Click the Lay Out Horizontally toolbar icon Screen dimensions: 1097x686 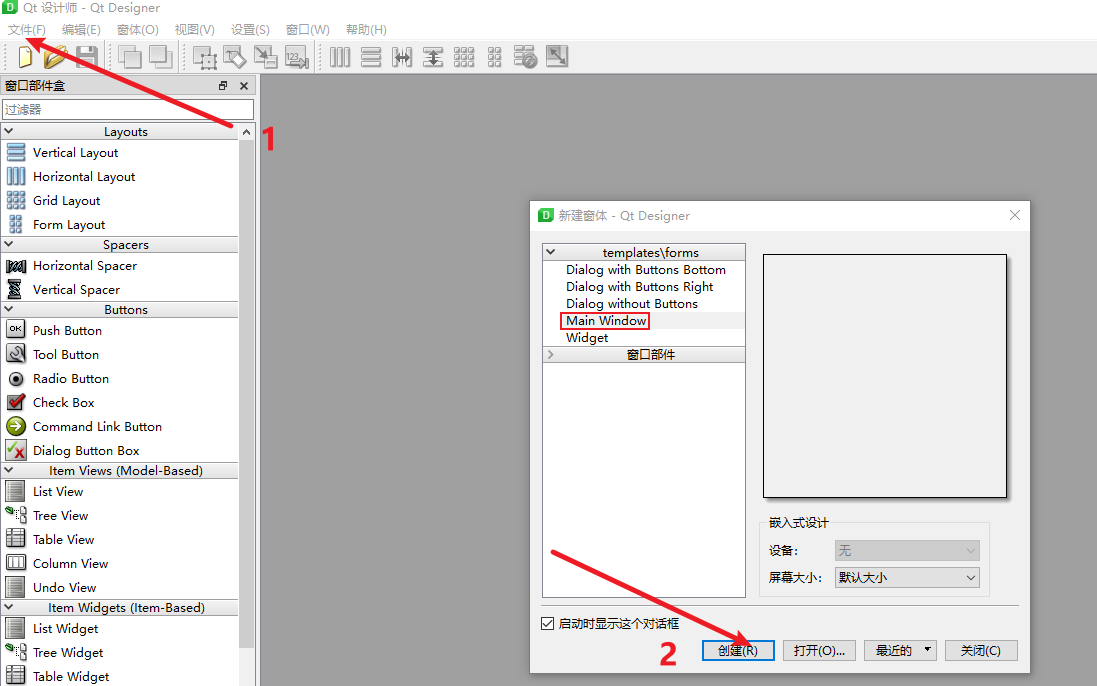click(340, 57)
